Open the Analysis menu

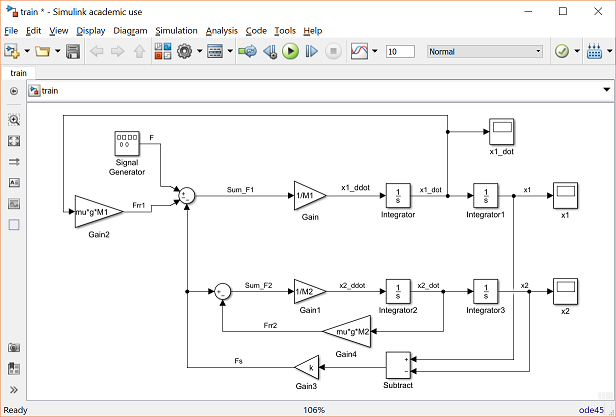point(222,31)
